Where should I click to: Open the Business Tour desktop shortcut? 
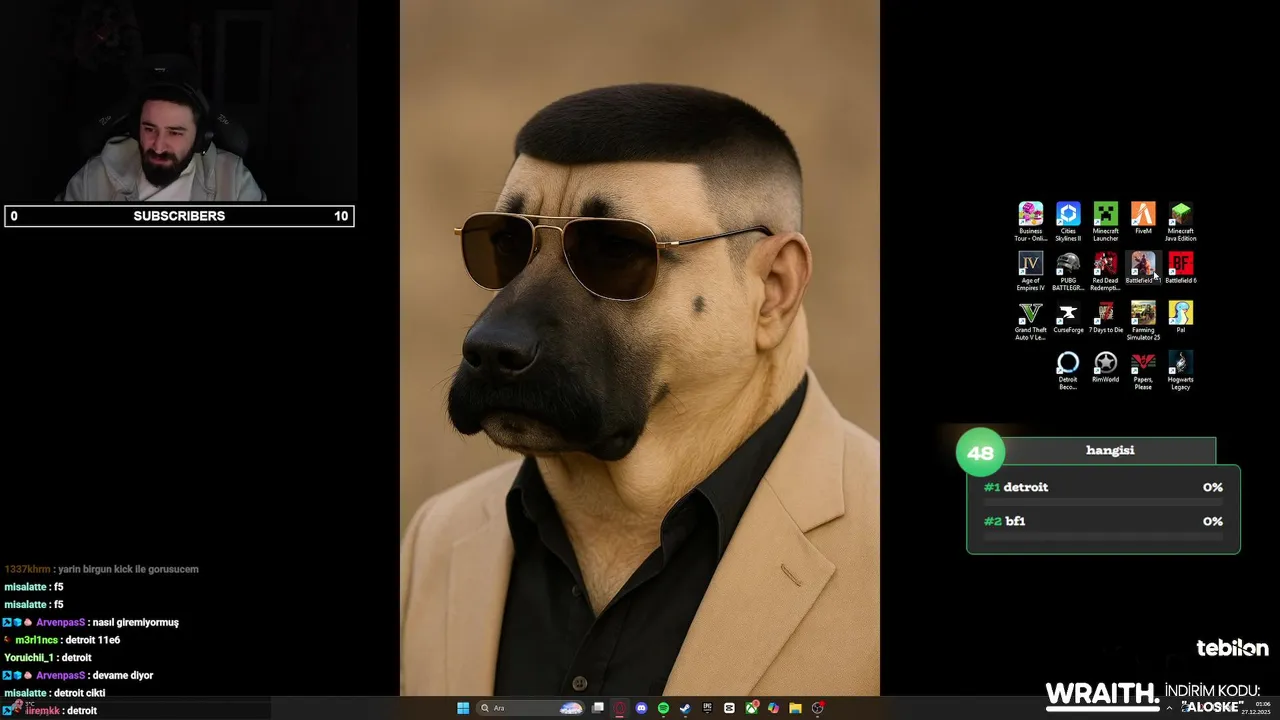click(1030, 220)
